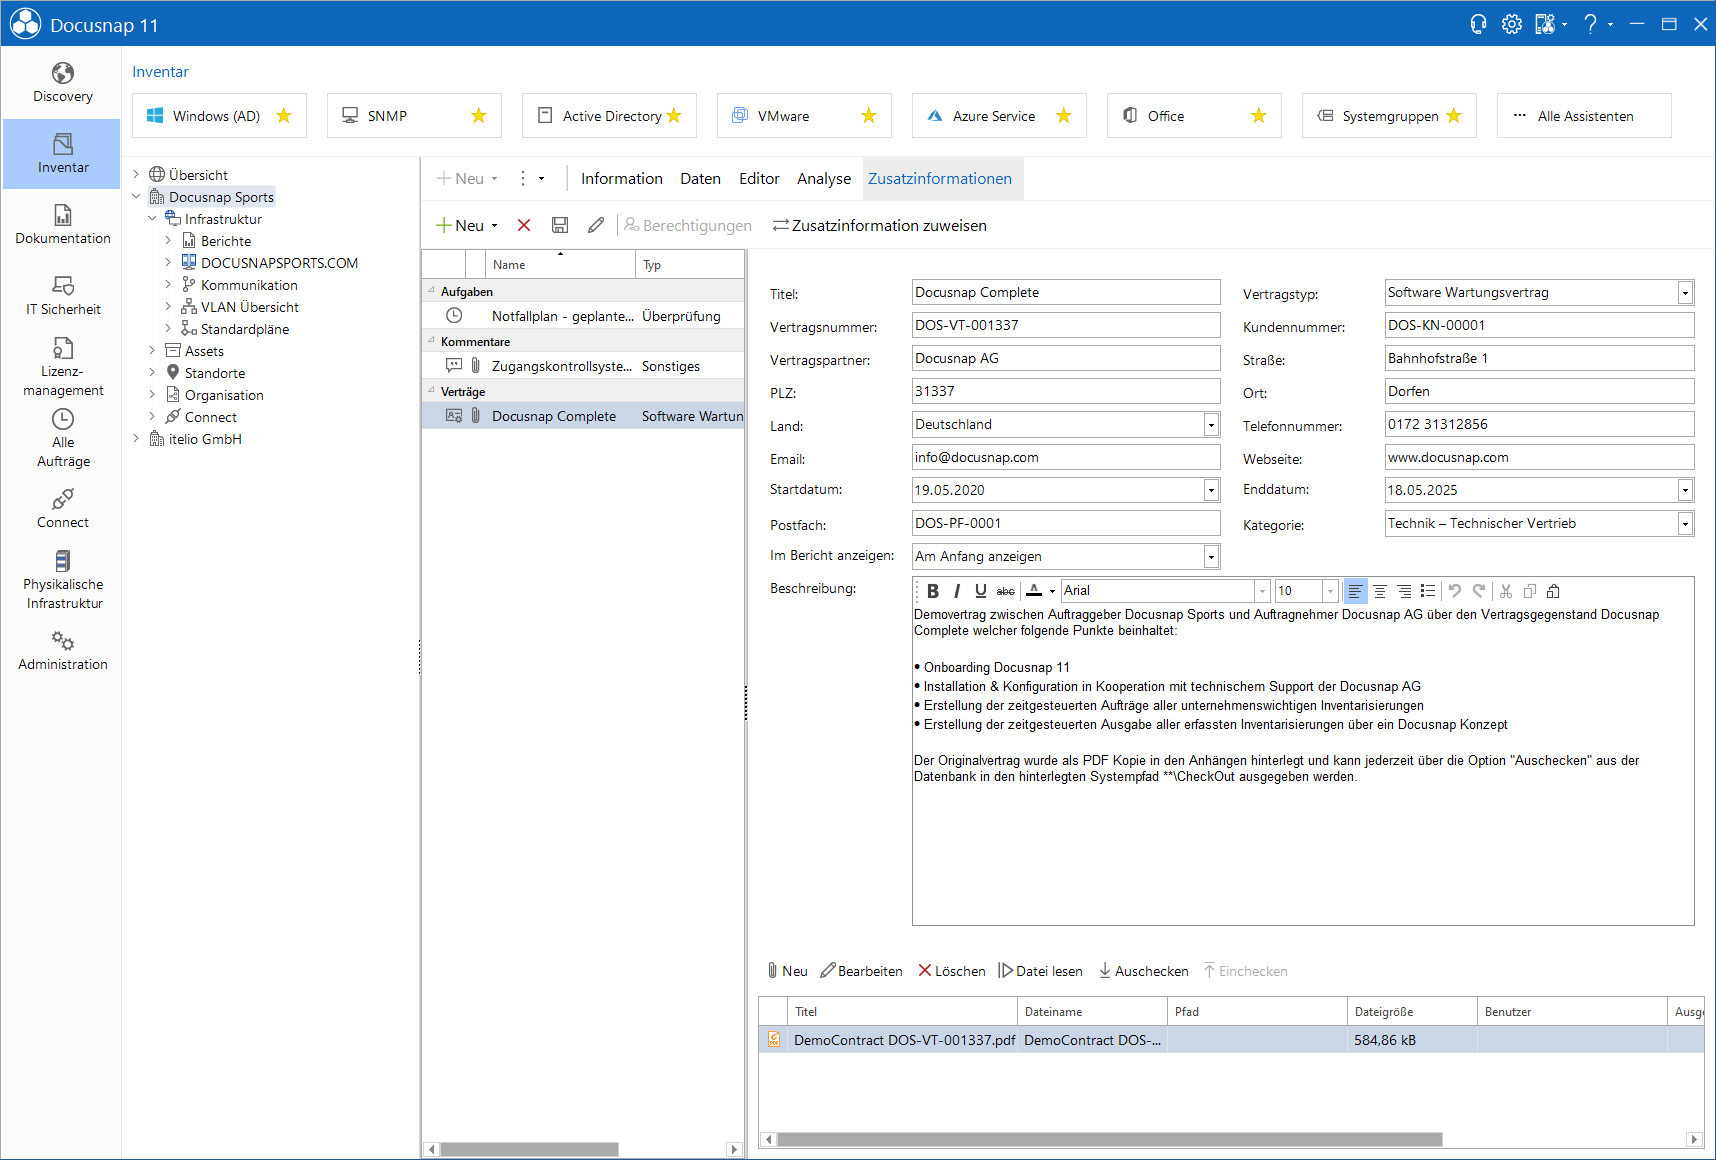Open the font color picker

coord(1035,591)
